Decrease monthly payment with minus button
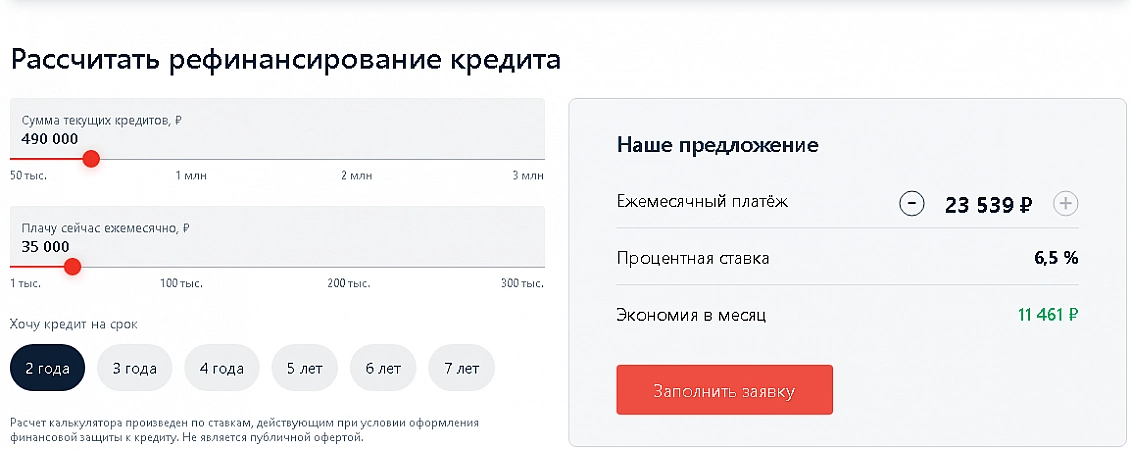 [x=911, y=204]
